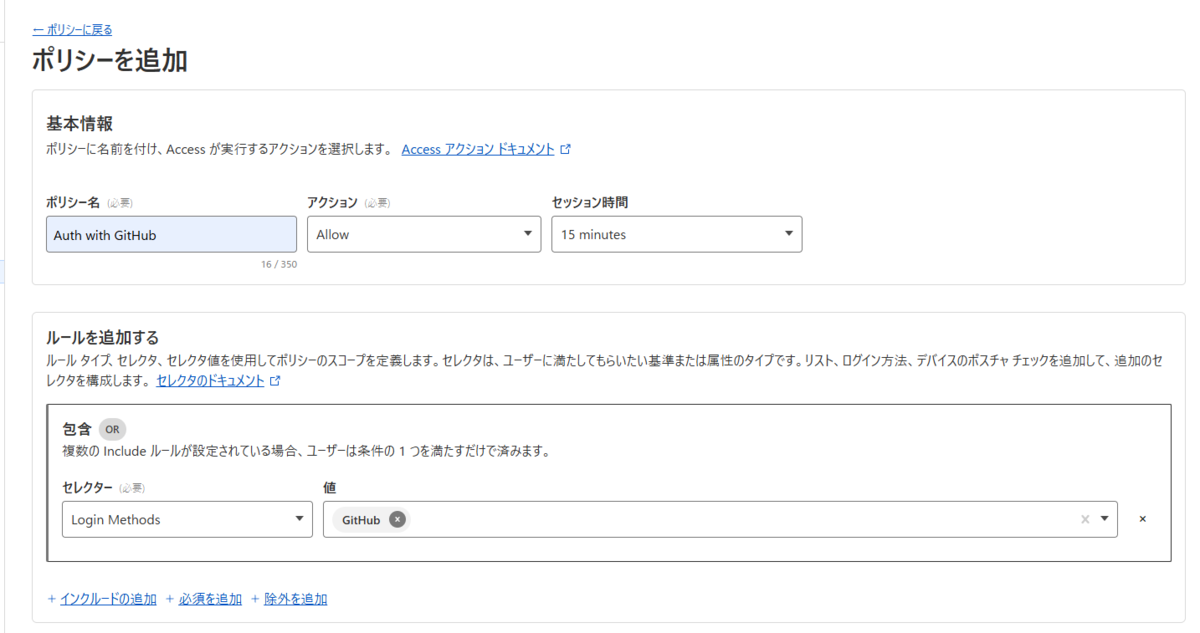Click external-link icon beside Access アクション ドキュメント
The height and width of the screenshot is (633, 1200).
(566, 149)
